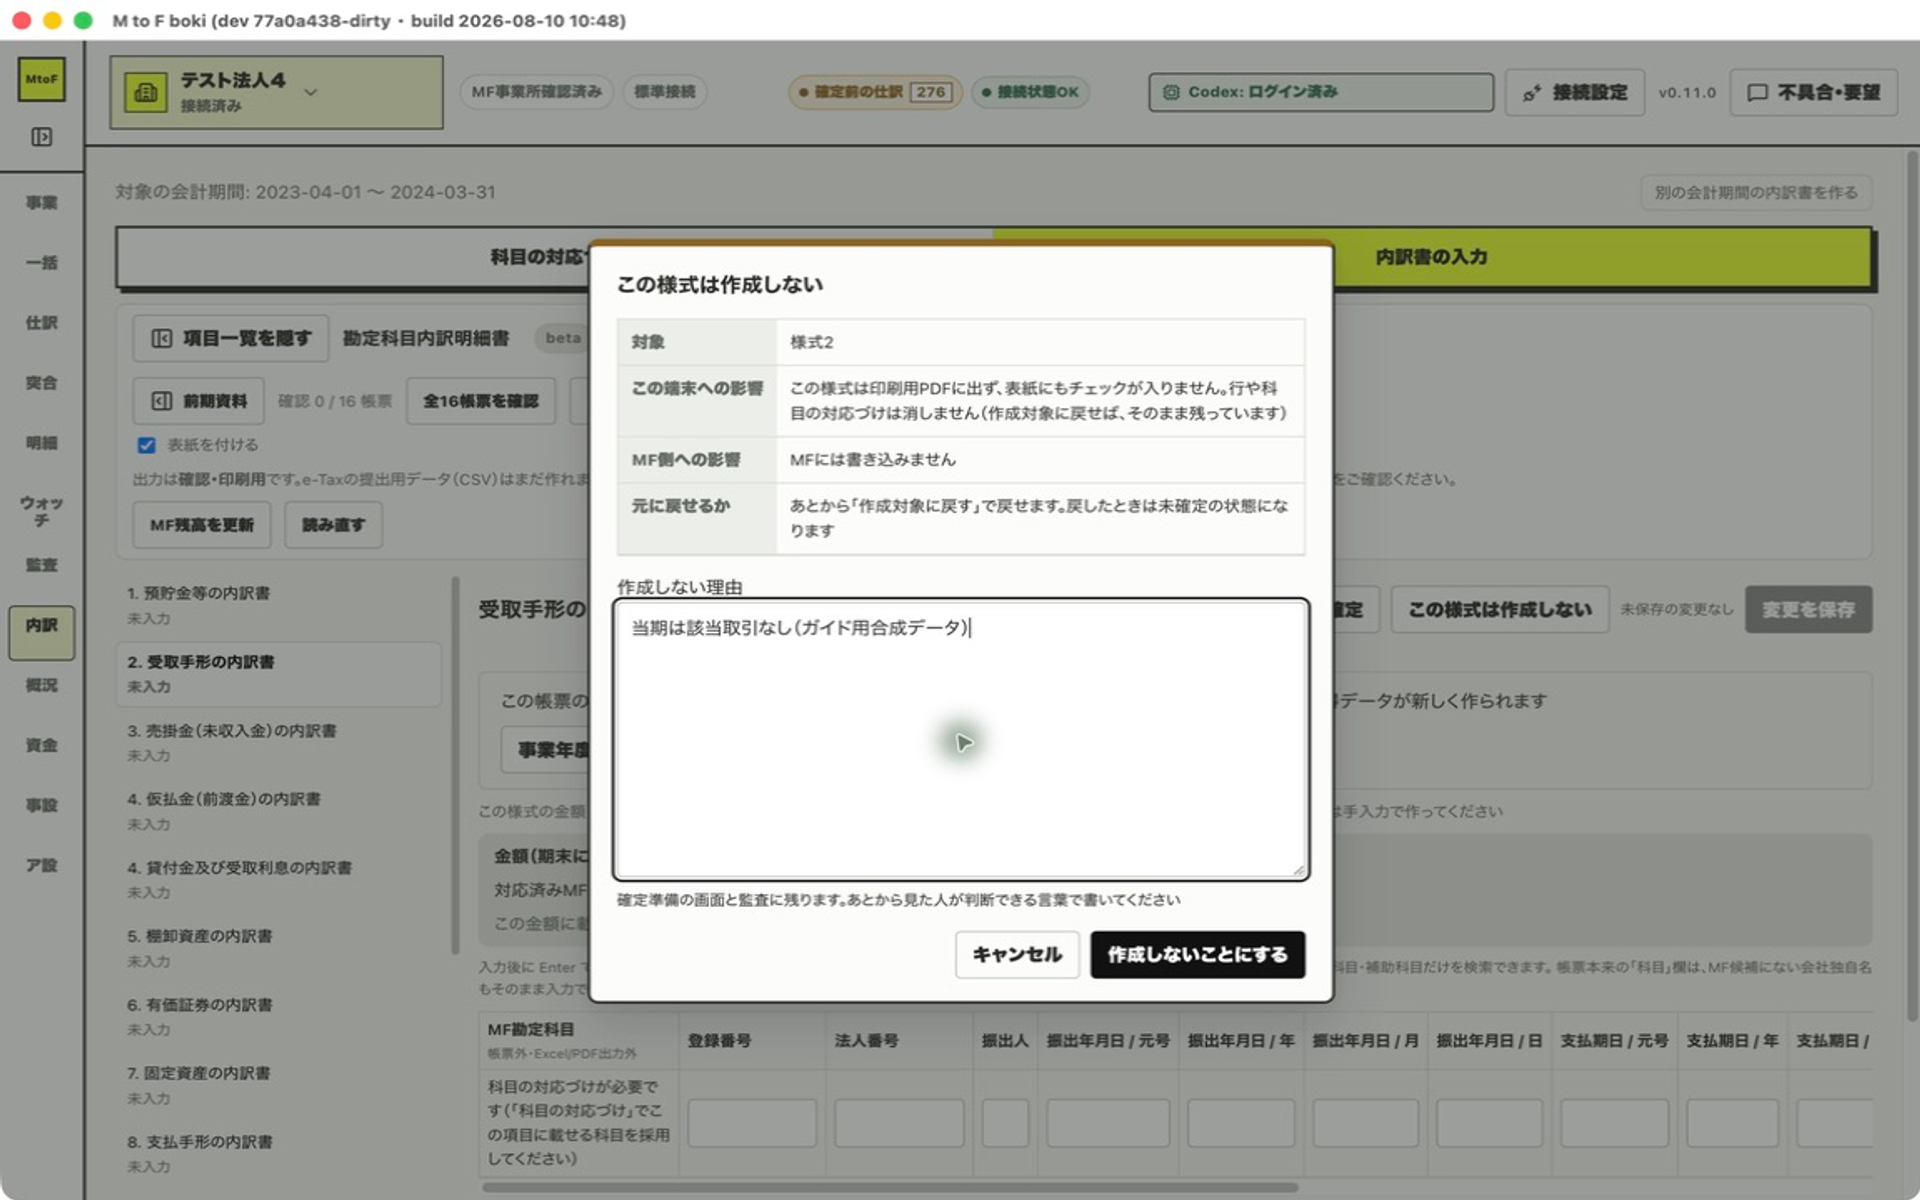This screenshot has height=1200, width=1920.
Task: Click the 読み直す button
Action: 333,525
